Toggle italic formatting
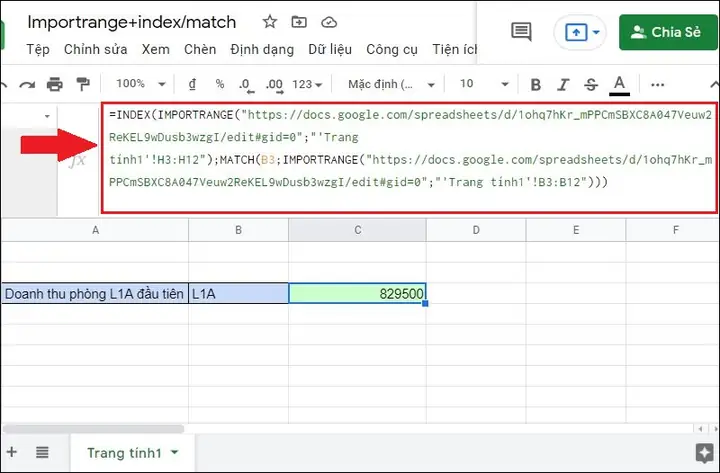Viewport: 720px width, 473px height. (563, 84)
